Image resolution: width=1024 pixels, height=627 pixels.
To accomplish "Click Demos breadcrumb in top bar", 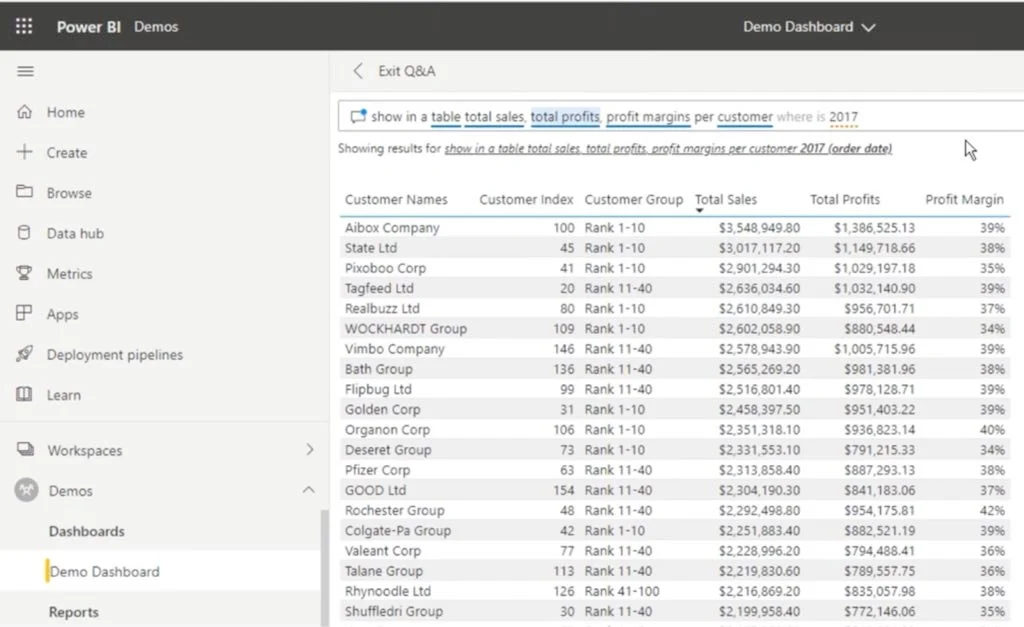I will pos(156,27).
